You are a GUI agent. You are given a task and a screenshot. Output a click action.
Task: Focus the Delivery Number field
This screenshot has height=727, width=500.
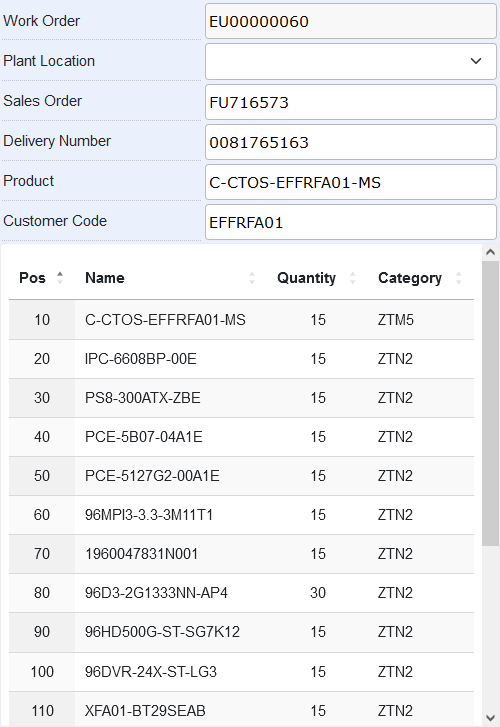351,142
